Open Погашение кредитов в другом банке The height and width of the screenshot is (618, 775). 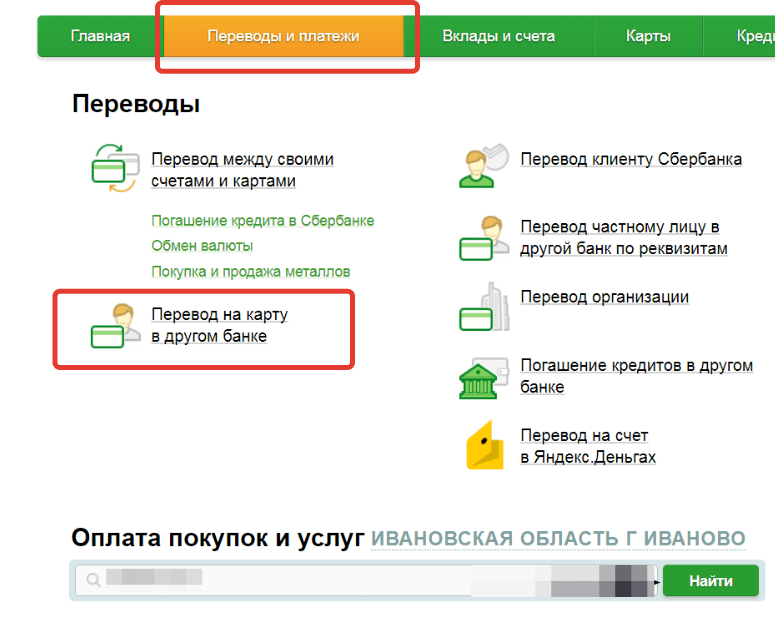tap(637, 376)
